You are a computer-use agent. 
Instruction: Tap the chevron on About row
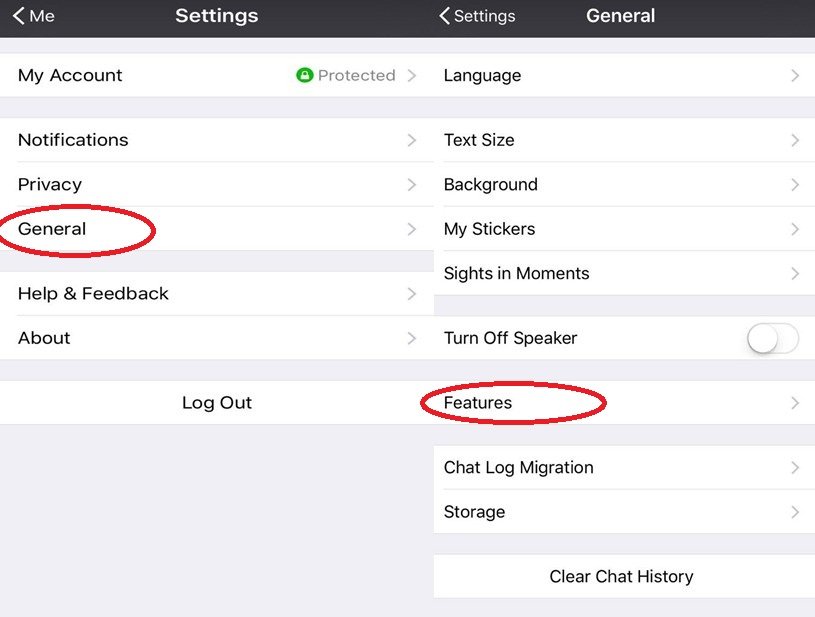coord(411,338)
